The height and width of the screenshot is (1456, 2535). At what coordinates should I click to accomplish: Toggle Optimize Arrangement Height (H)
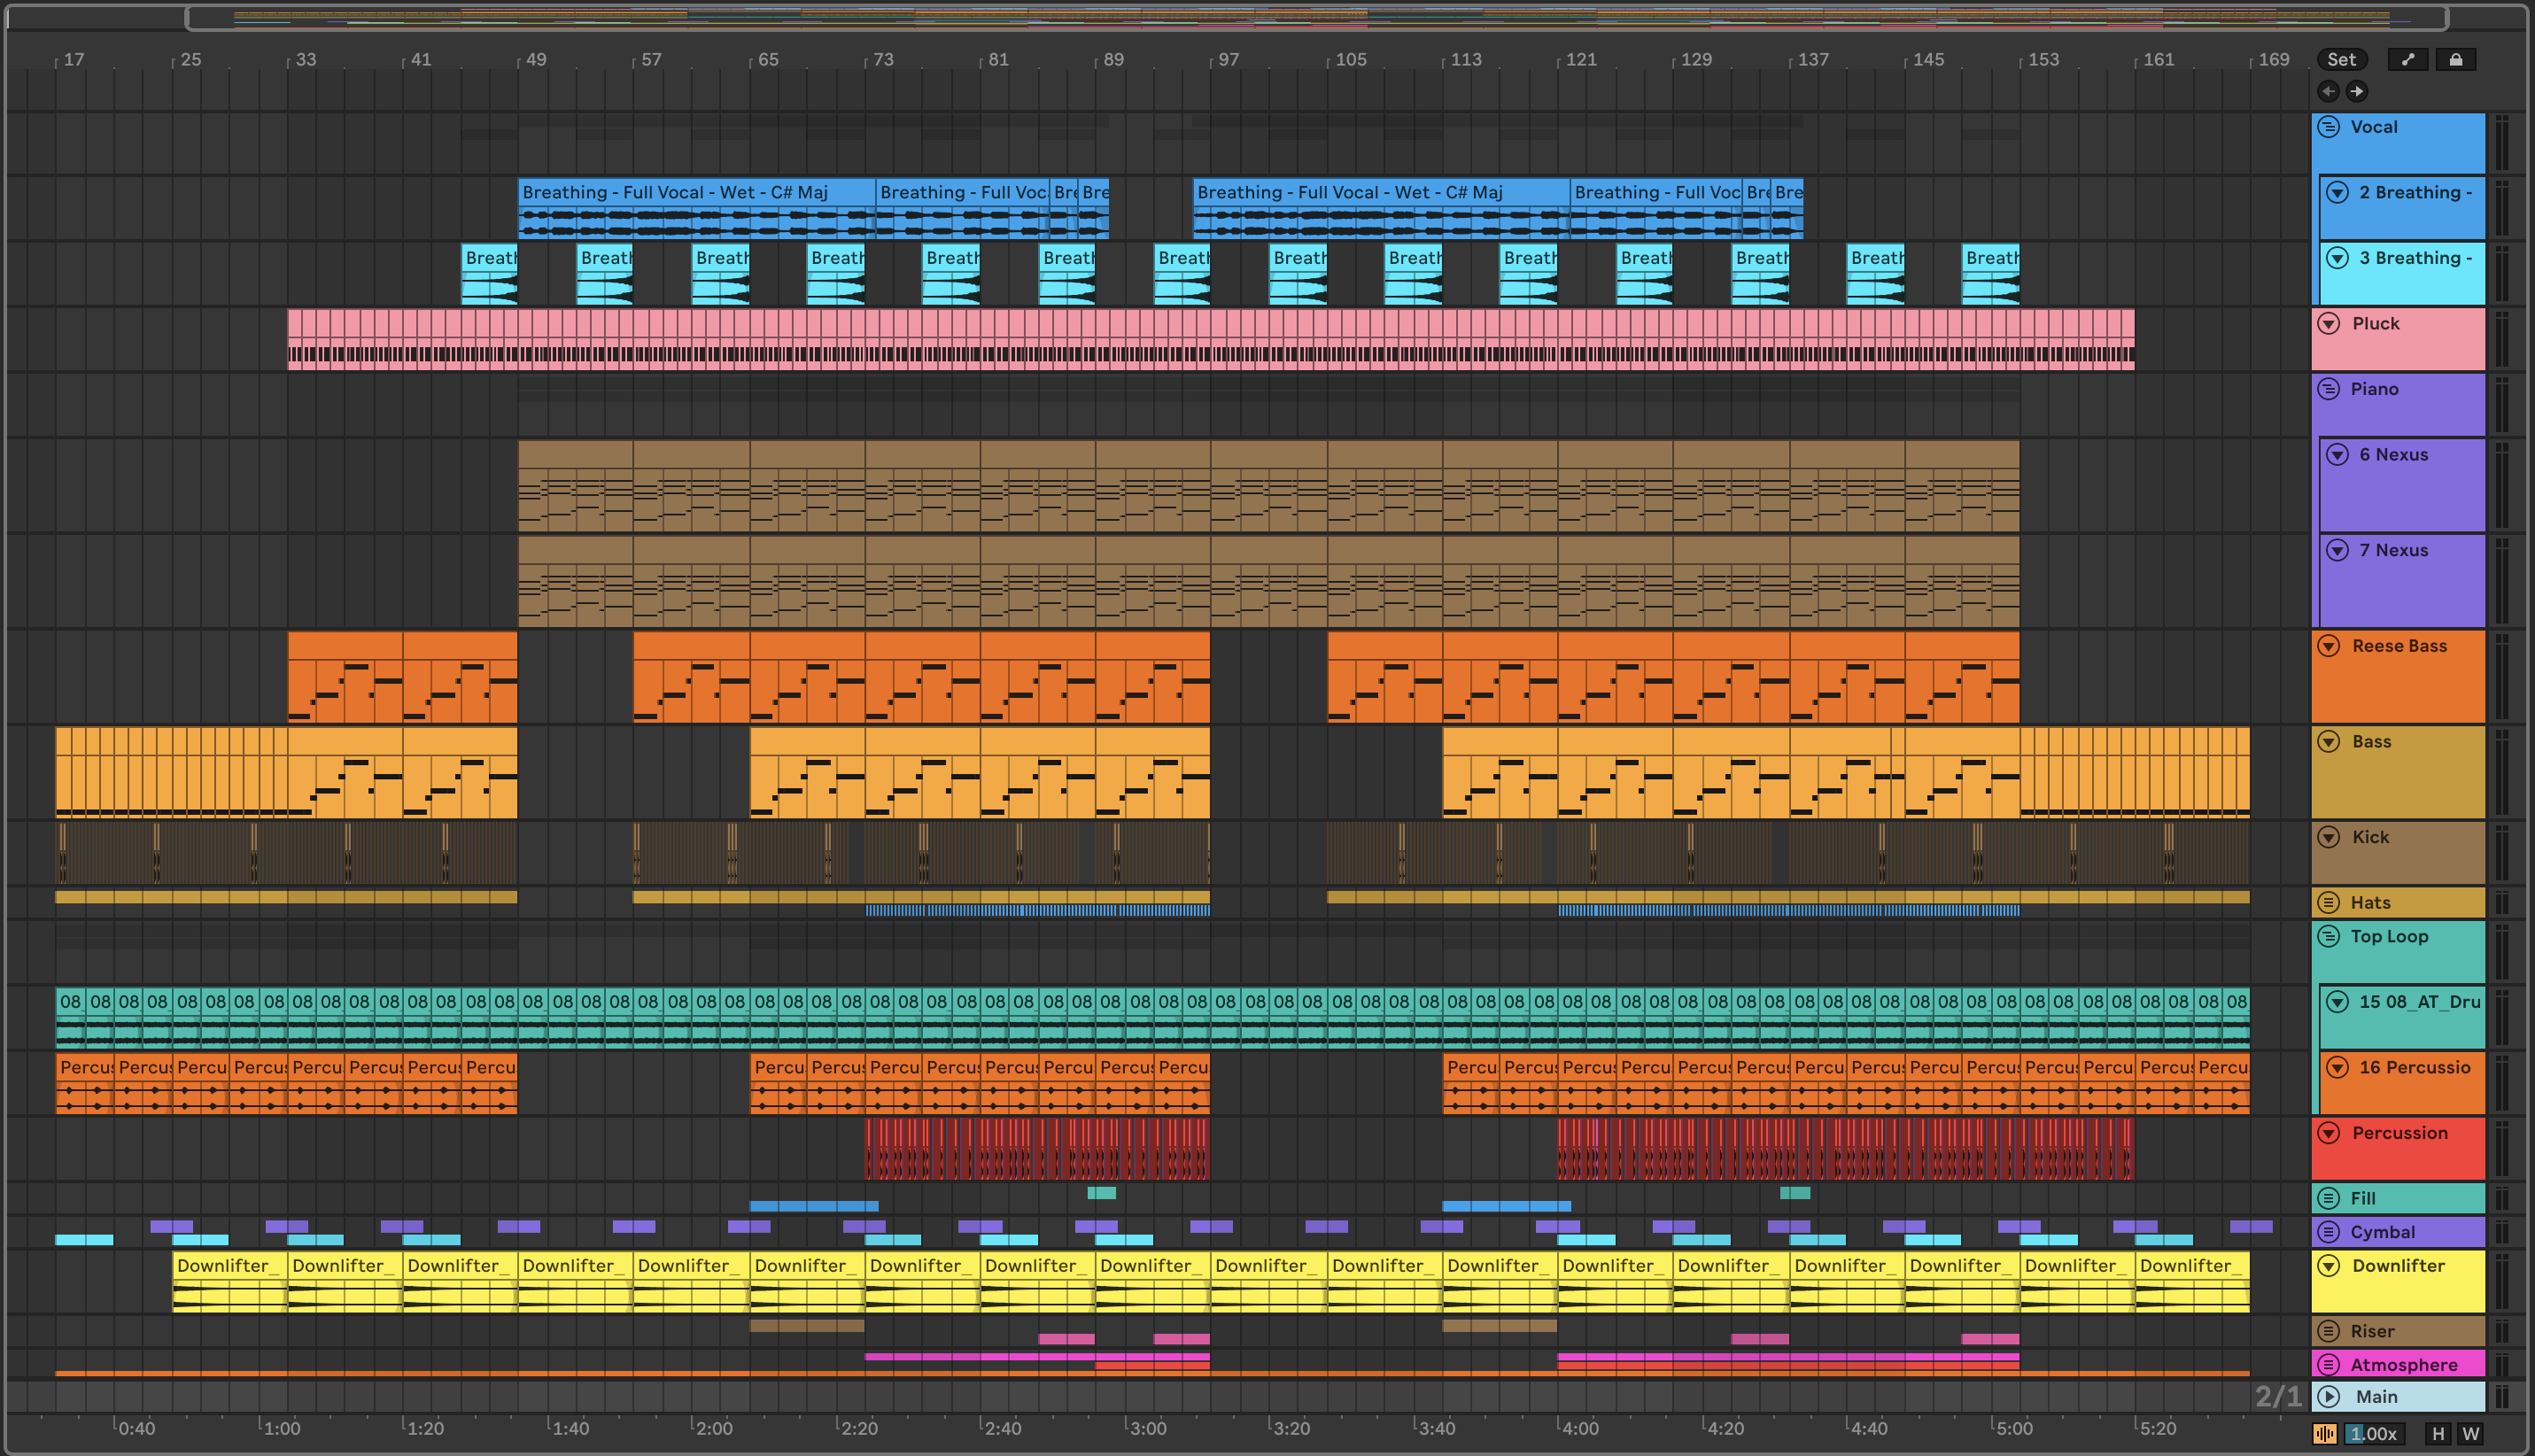(x=2438, y=1434)
